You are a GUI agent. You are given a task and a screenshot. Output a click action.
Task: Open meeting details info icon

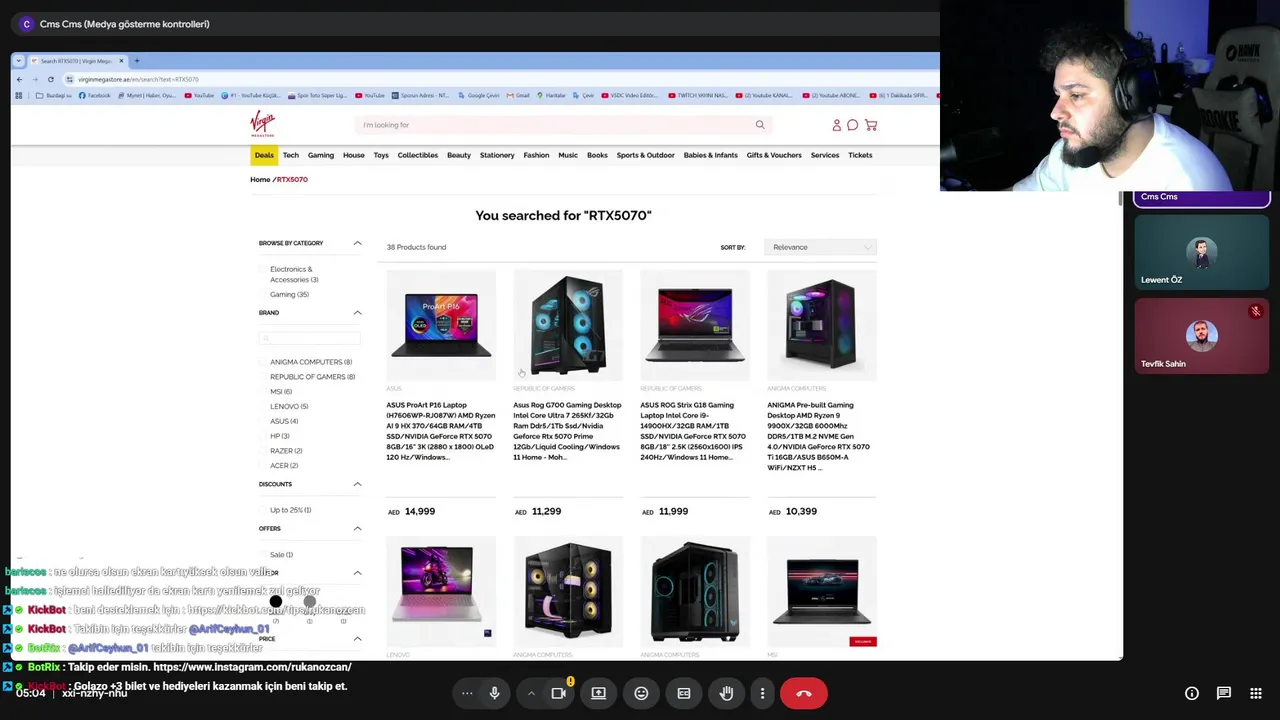1192,693
